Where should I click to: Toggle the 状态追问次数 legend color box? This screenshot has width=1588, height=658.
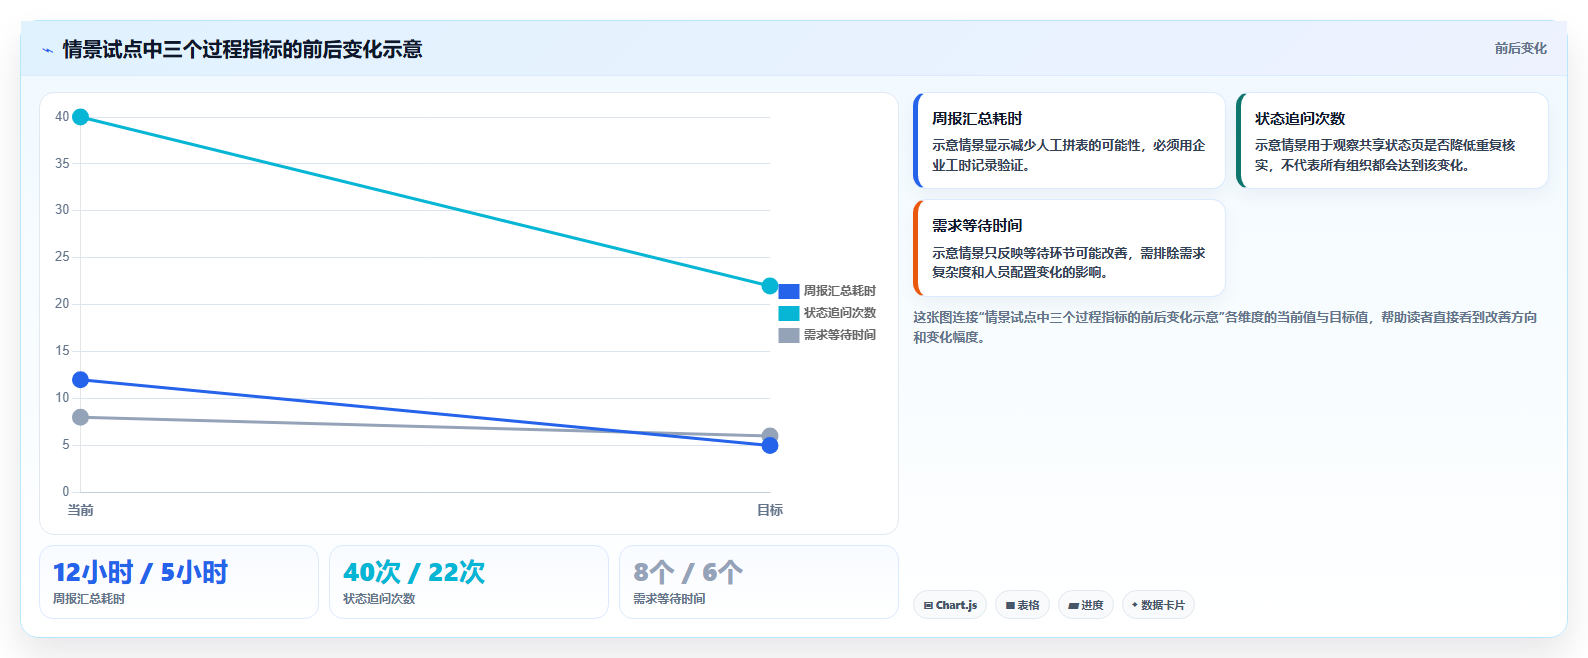click(x=789, y=313)
